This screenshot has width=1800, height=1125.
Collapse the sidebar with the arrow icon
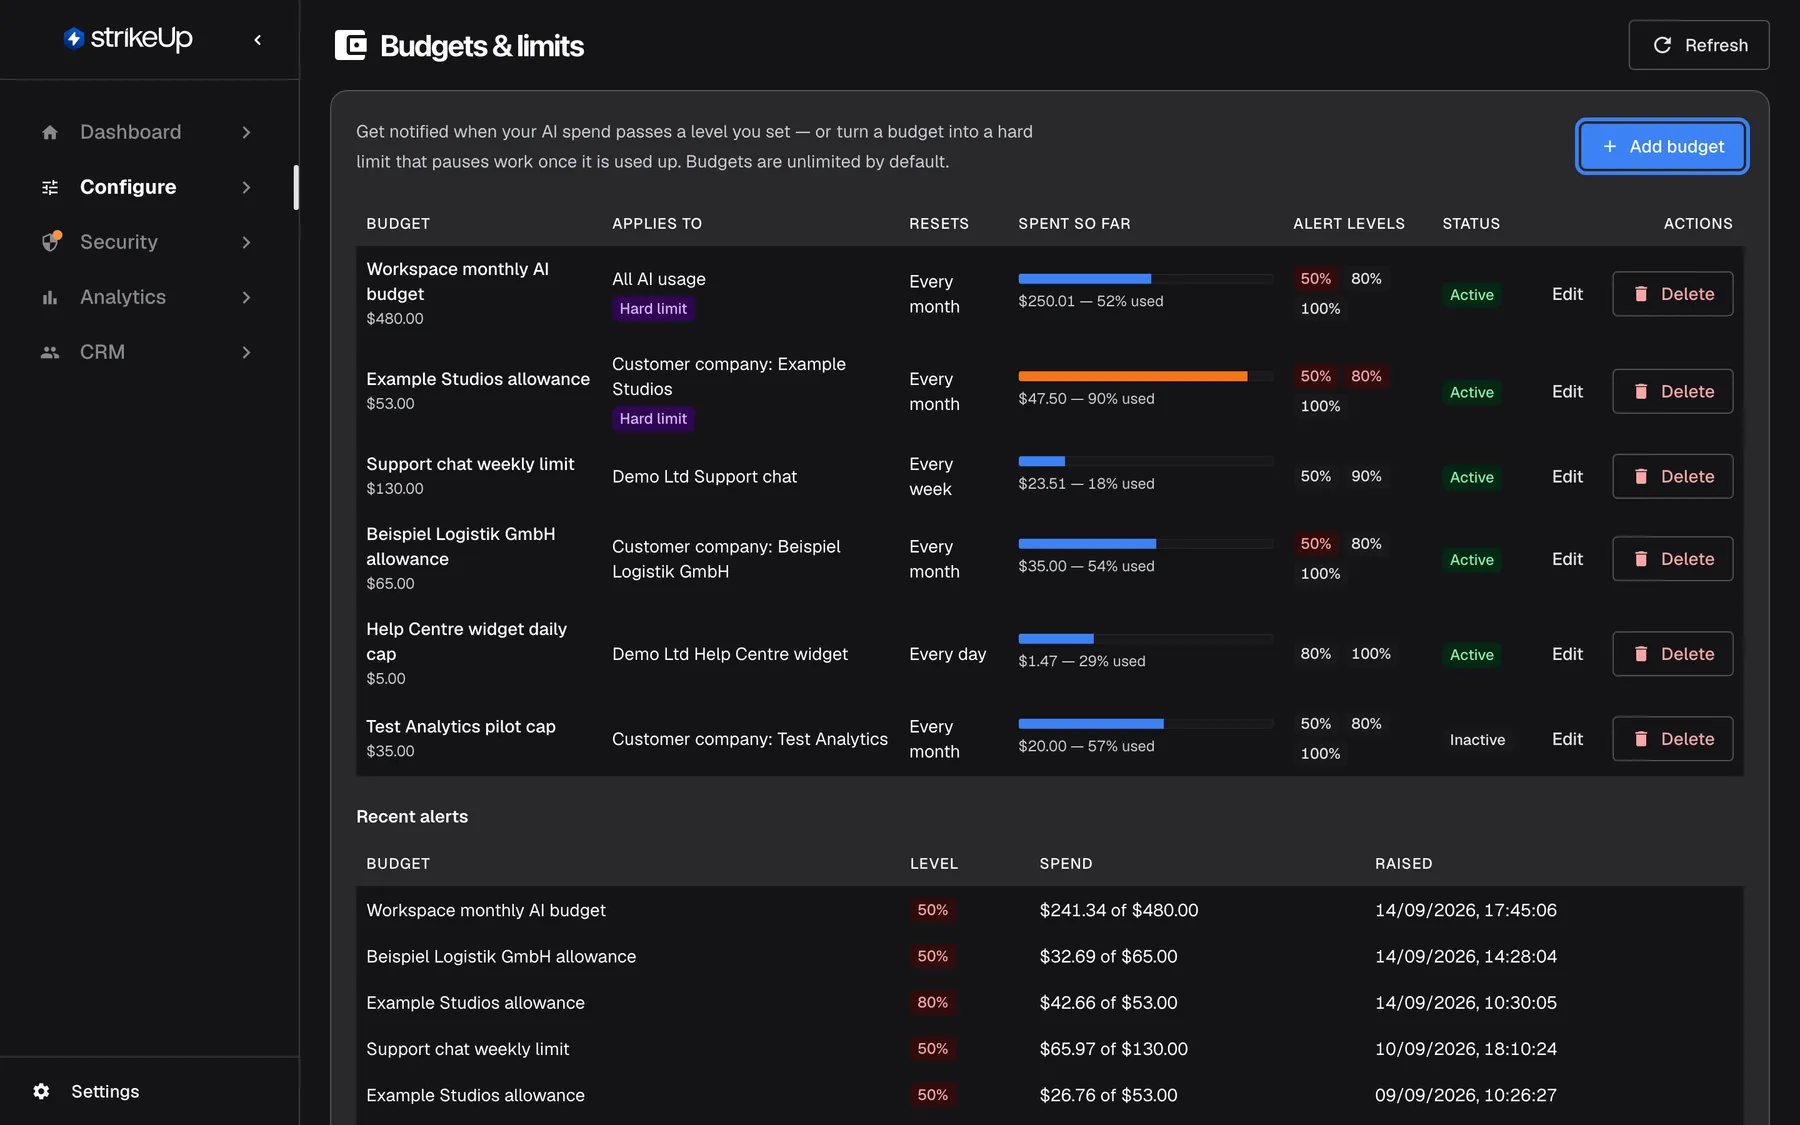pyautogui.click(x=258, y=40)
